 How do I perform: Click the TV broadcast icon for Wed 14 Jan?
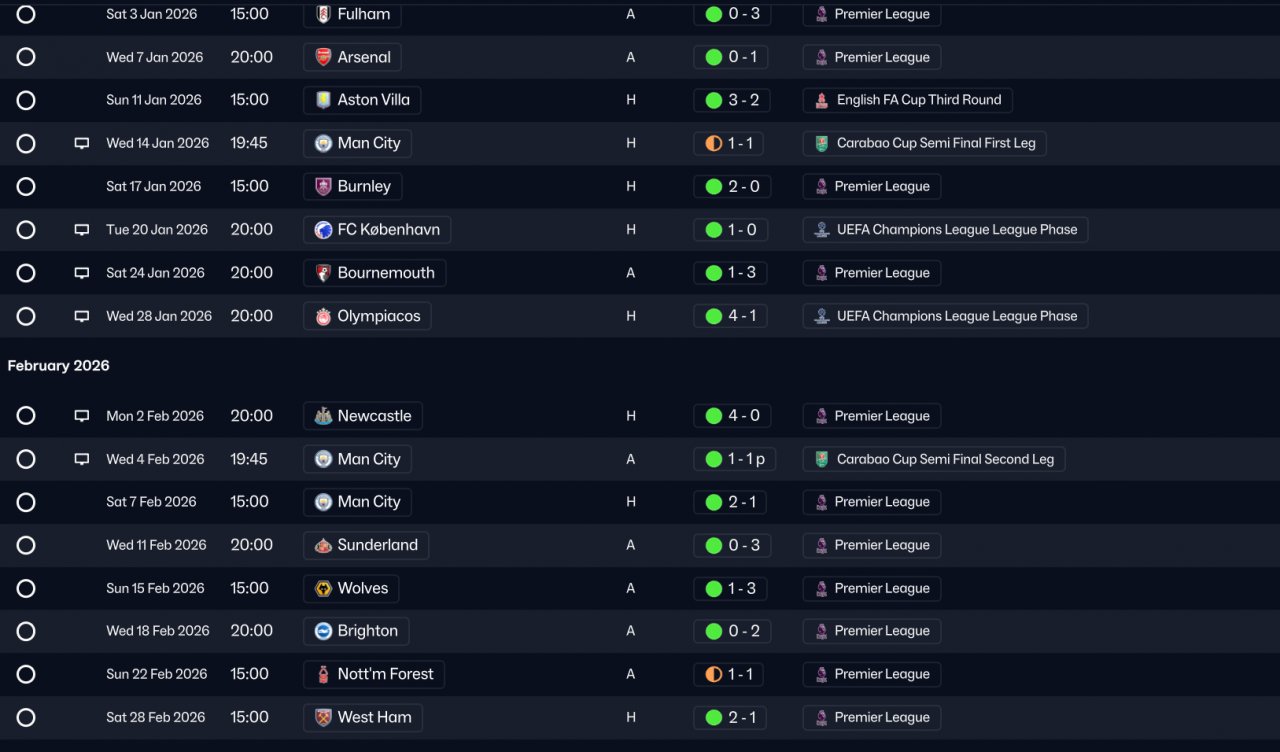[82, 143]
